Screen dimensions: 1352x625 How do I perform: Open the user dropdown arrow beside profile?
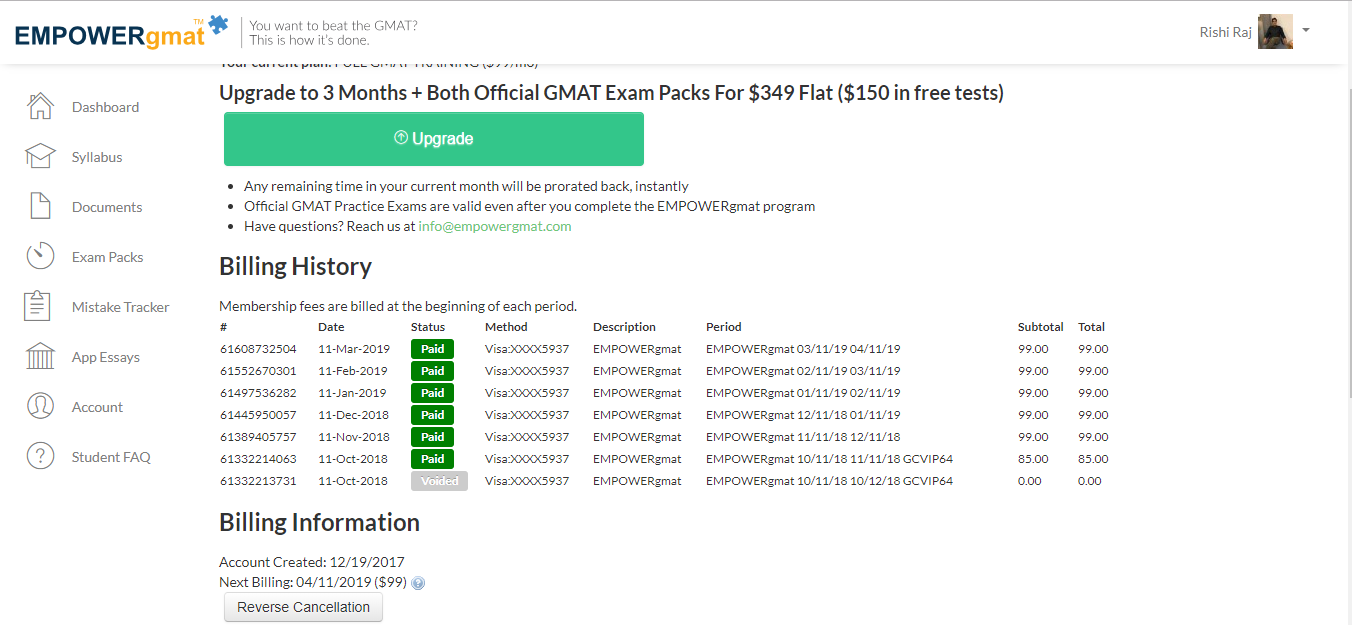click(1306, 31)
